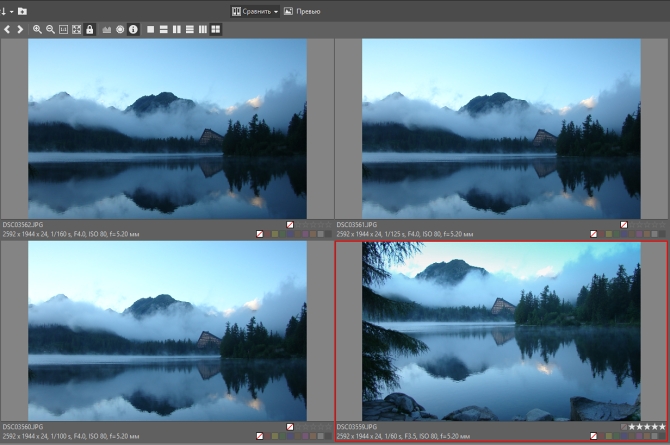
Task: Click the new folder button
Action: pos(22,11)
